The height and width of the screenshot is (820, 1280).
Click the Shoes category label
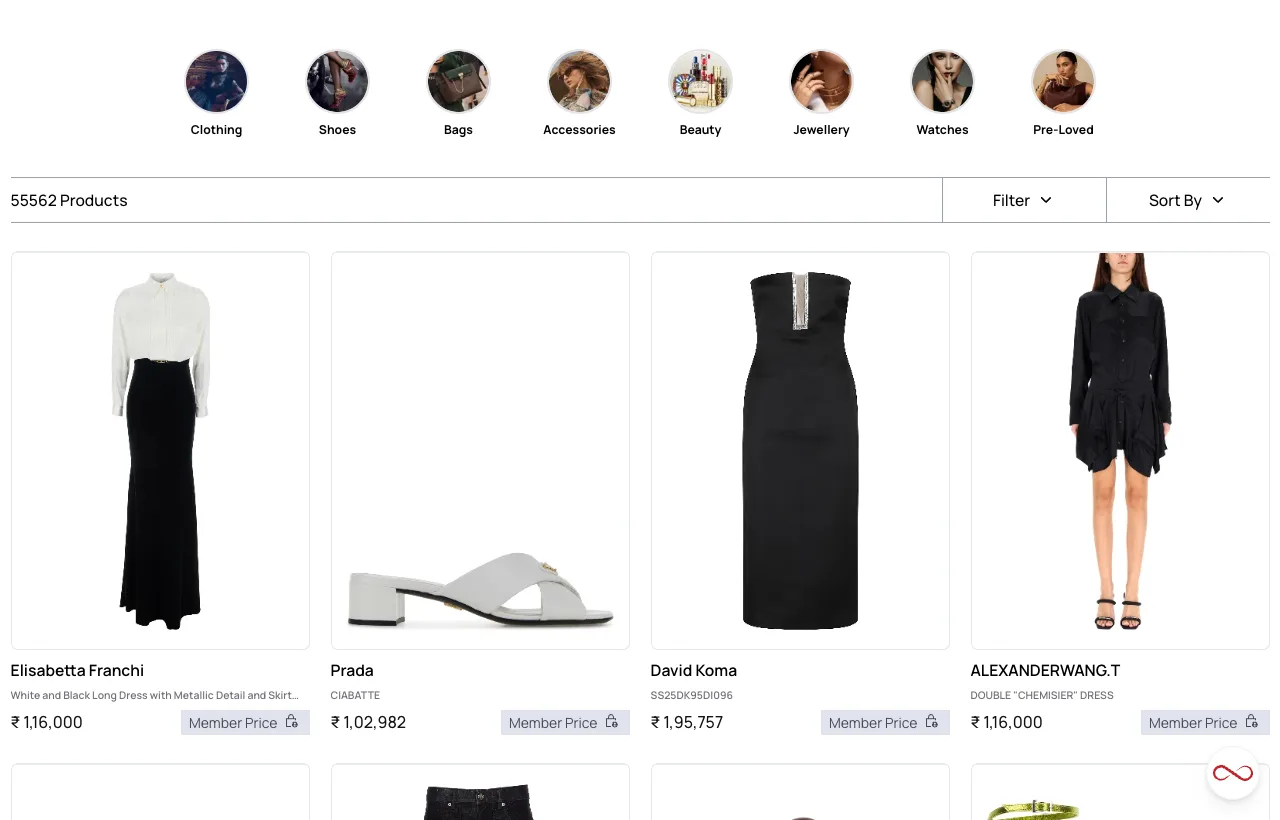click(337, 130)
